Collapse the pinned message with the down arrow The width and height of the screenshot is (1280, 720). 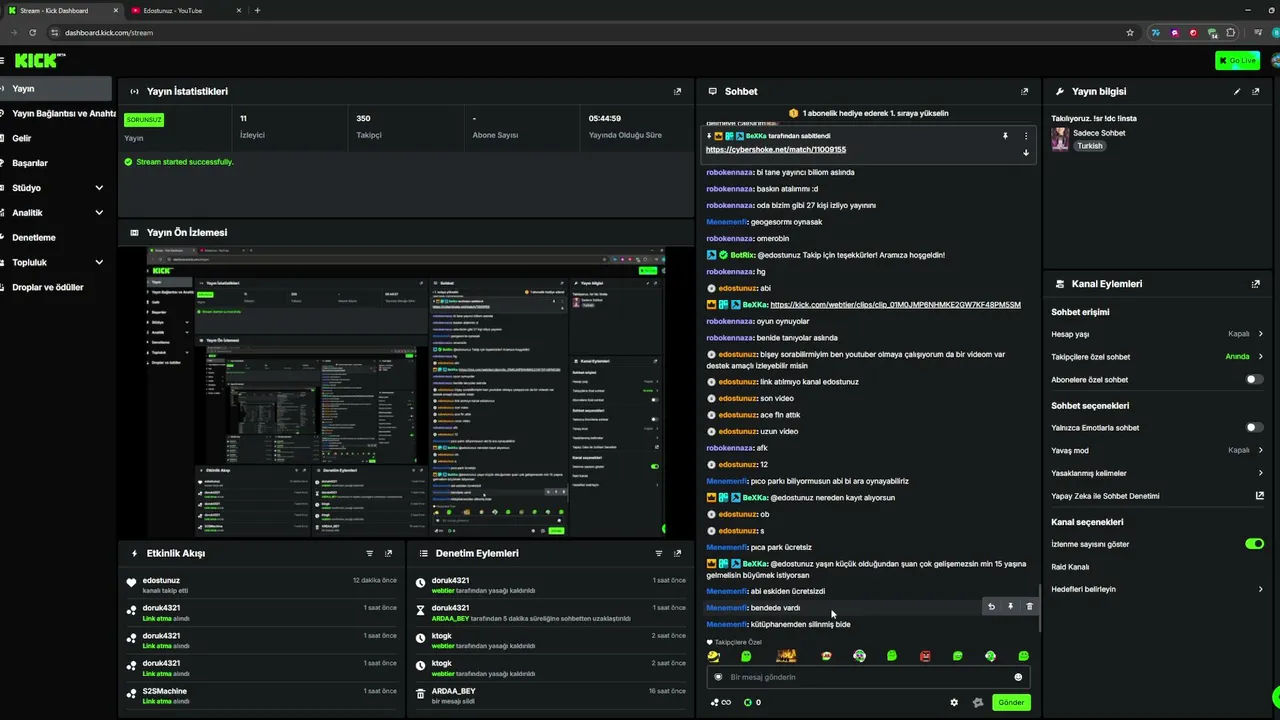click(1026, 153)
